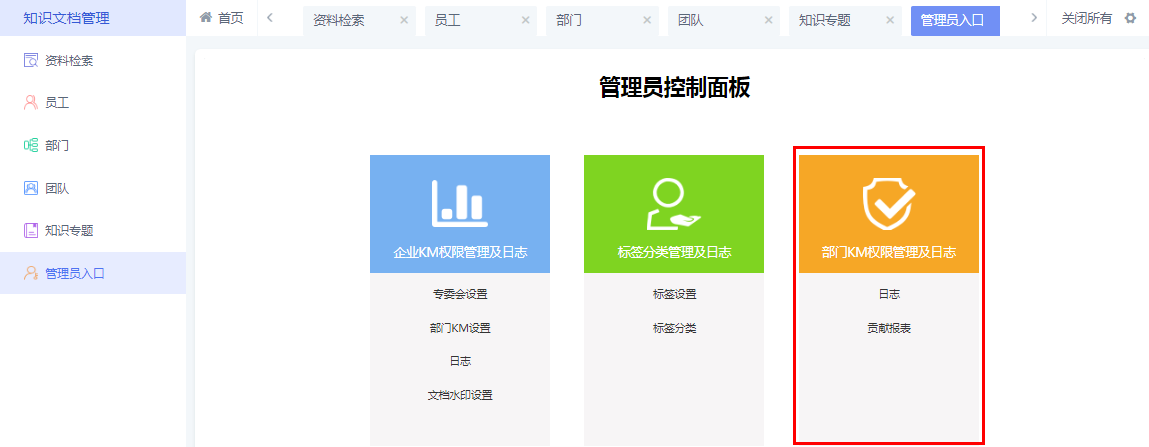Open 文档水印设置 link
This screenshot has width=1149, height=447.
coord(459,395)
